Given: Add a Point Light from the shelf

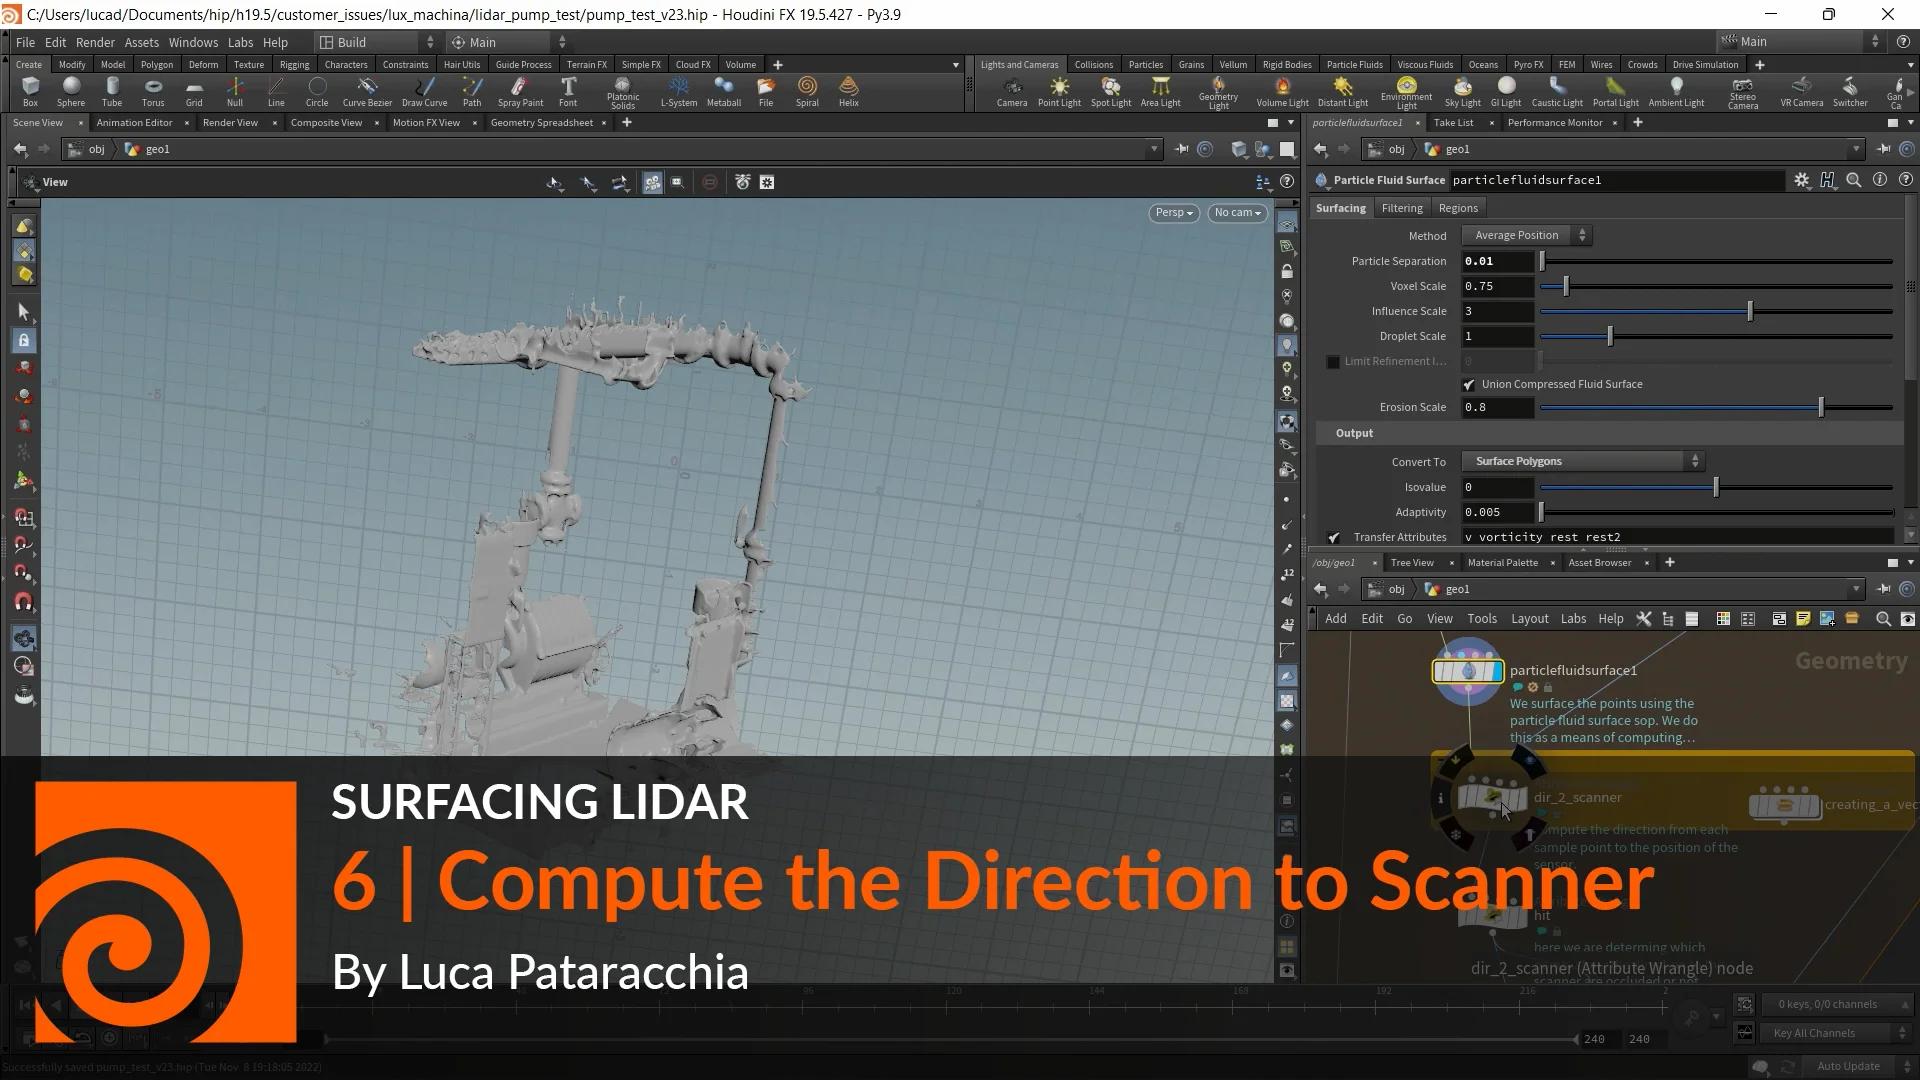Looking at the screenshot, I should click(x=1058, y=91).
